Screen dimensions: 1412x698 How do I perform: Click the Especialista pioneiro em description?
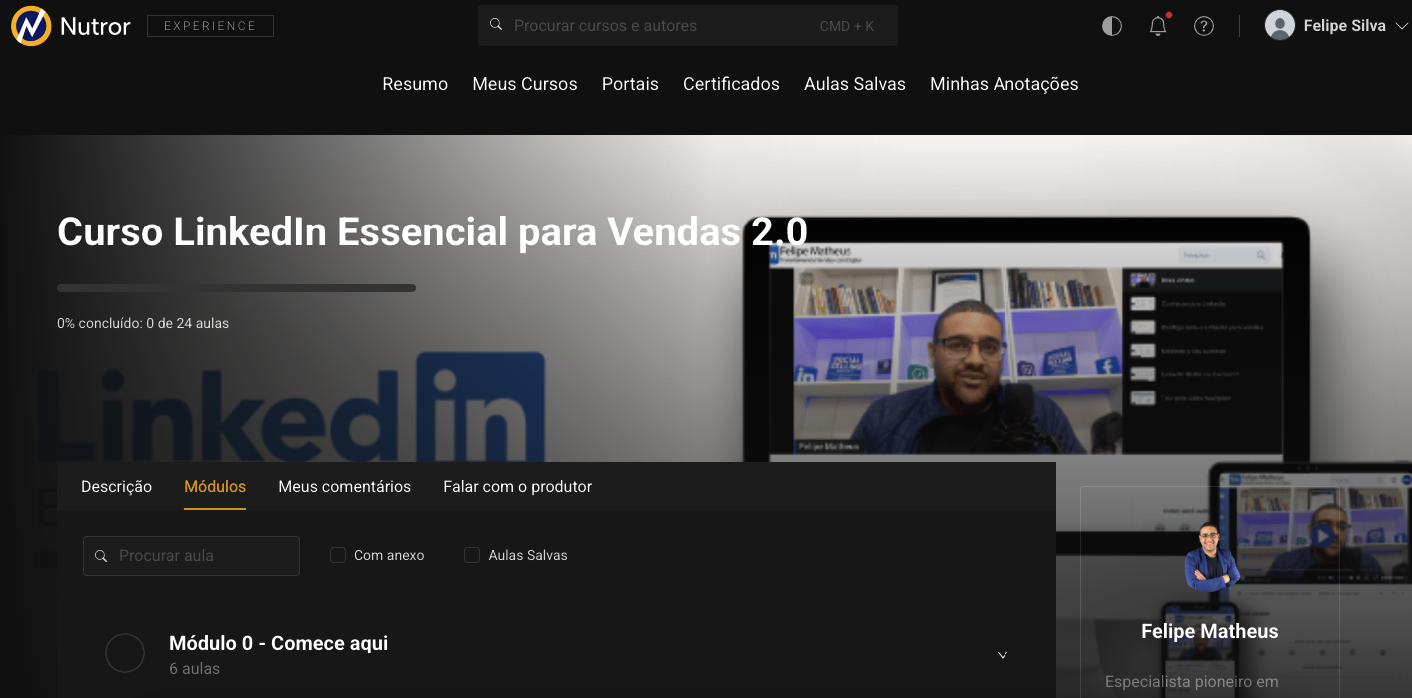(1192, 682)
